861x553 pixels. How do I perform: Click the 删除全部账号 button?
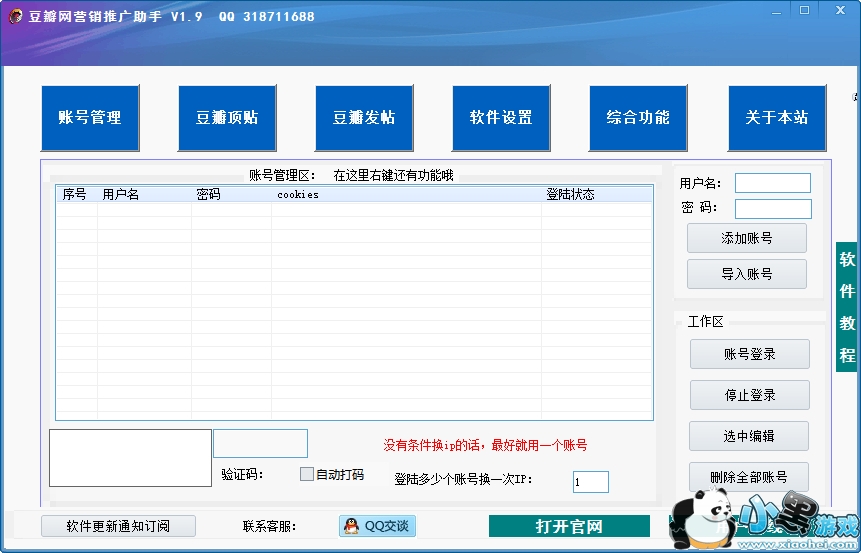click(749, 477)
